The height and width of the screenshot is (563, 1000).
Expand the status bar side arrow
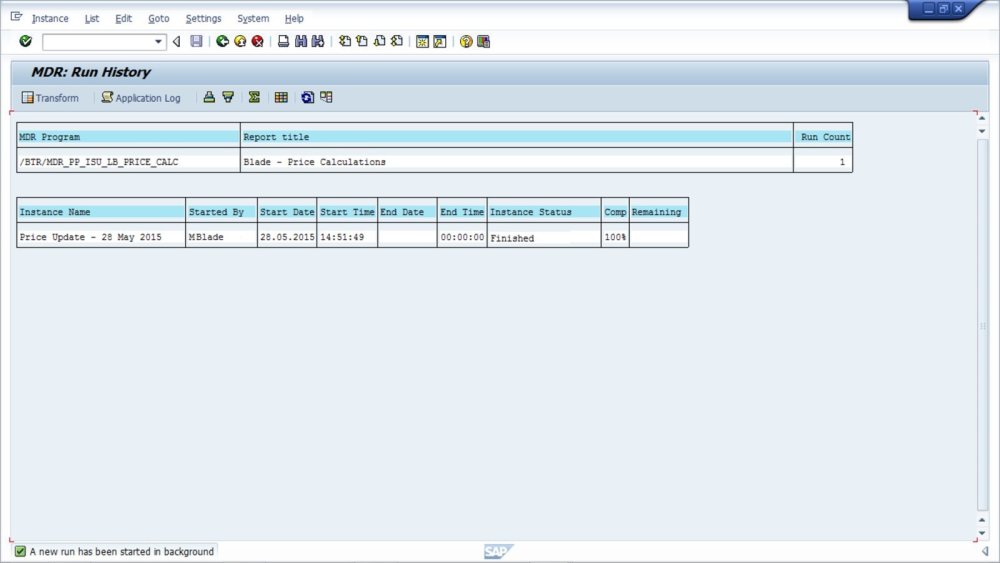coord(985,552)
